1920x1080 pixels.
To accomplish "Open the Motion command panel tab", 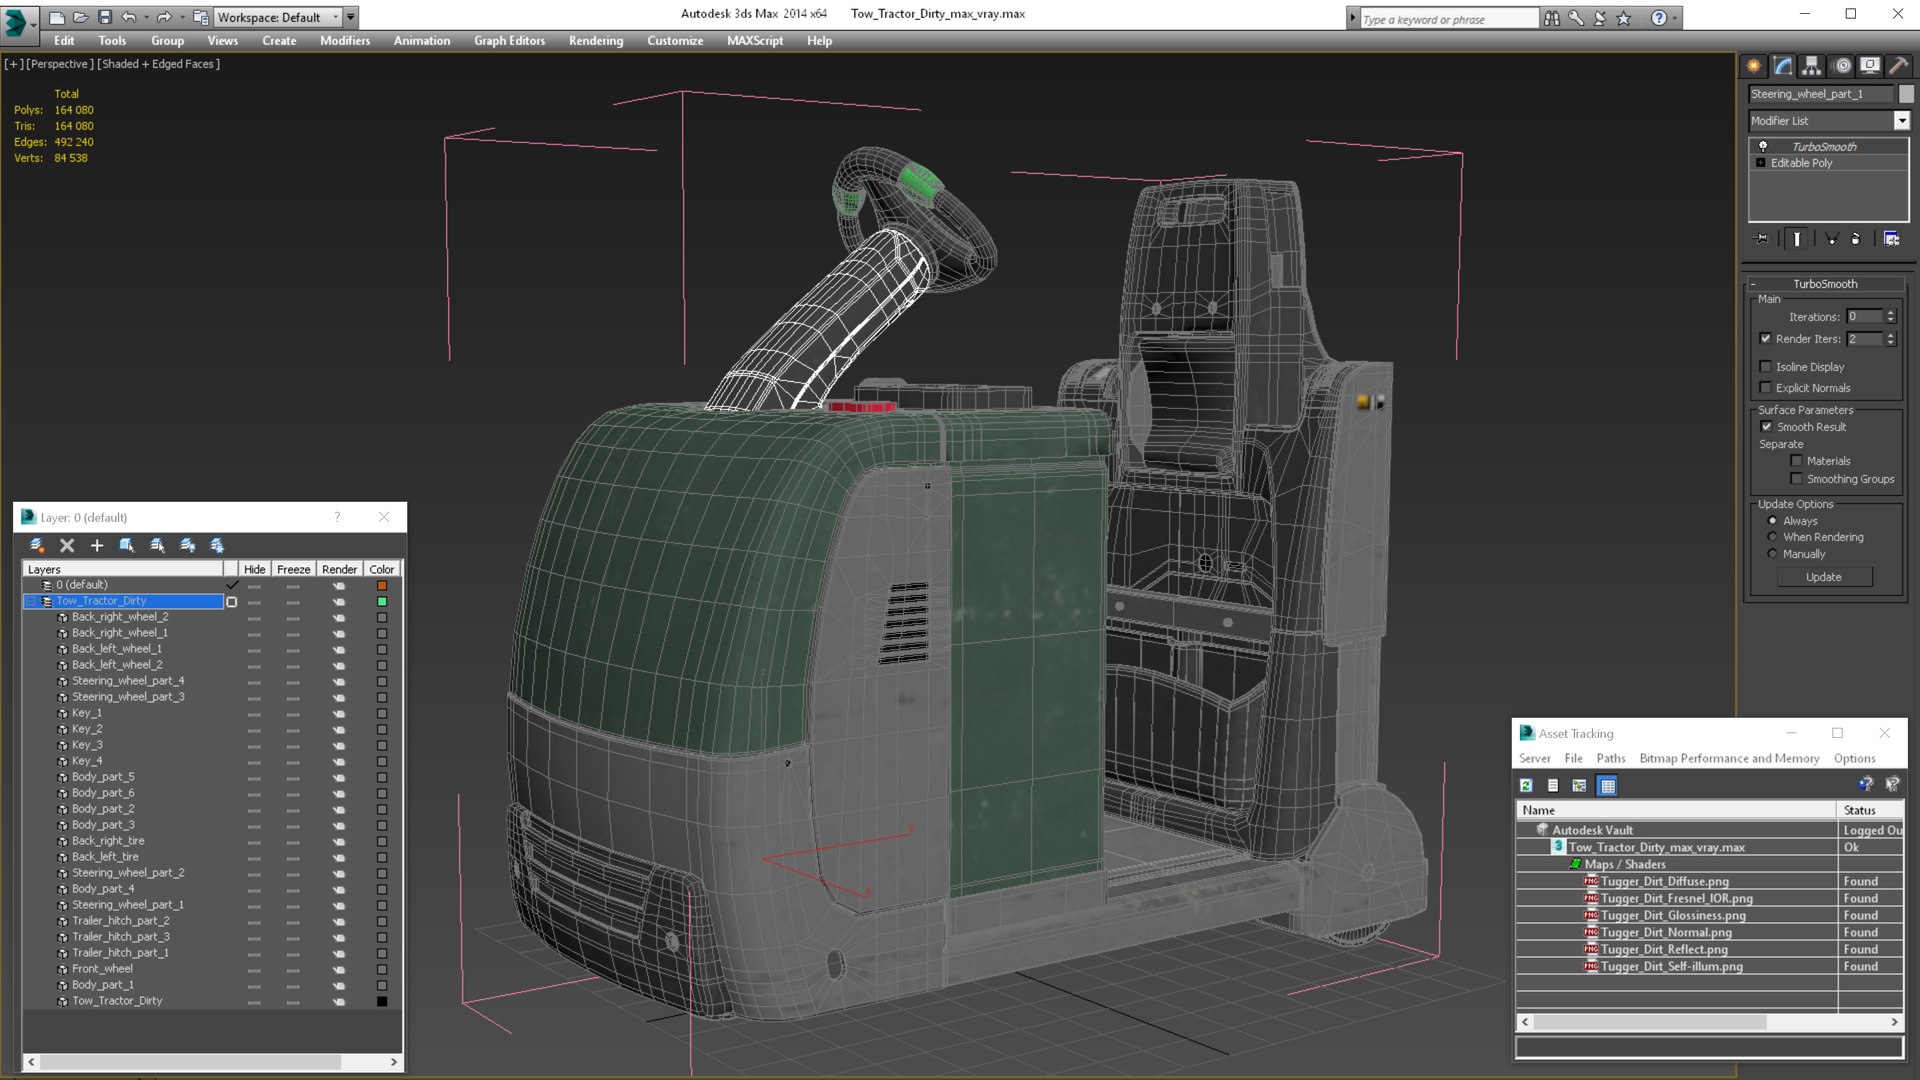I will tap(1841, 66).
